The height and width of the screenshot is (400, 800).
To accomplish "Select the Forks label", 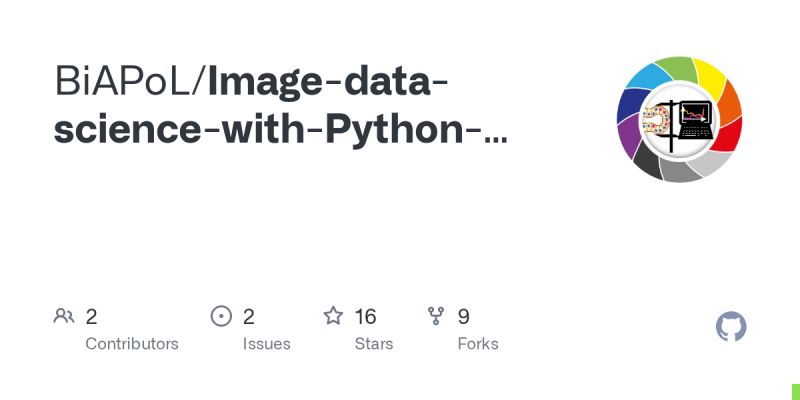I will tap(478, 344).
